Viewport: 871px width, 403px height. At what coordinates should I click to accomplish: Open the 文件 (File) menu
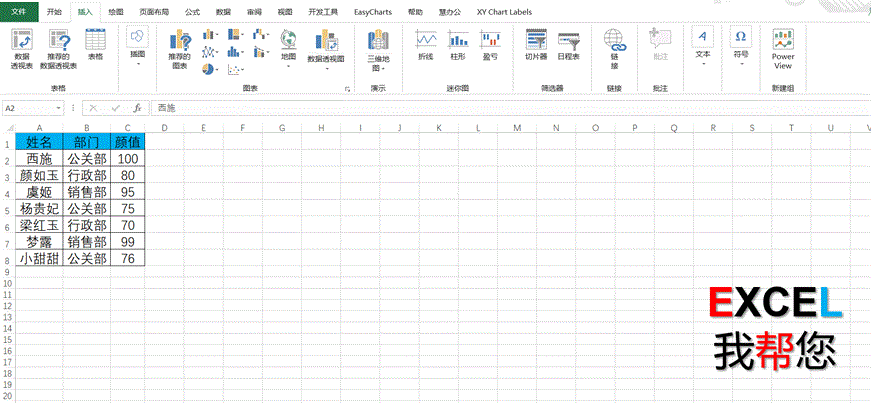(20, 12)
